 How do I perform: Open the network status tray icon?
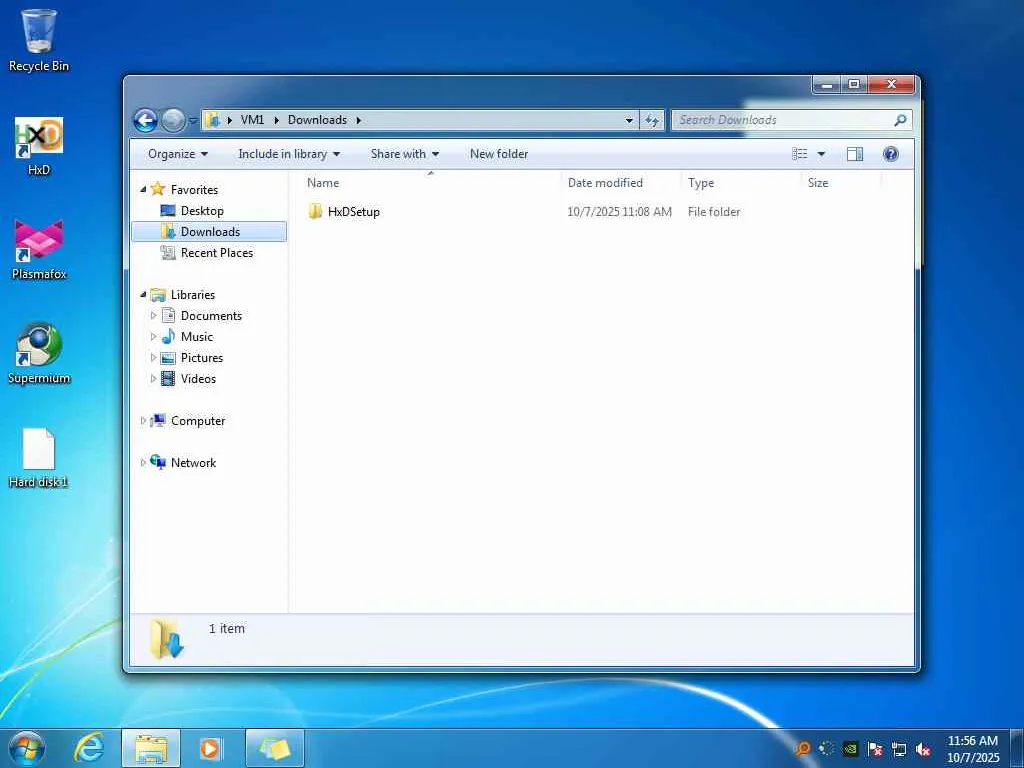pyautogui.click(x=899, y=749)
